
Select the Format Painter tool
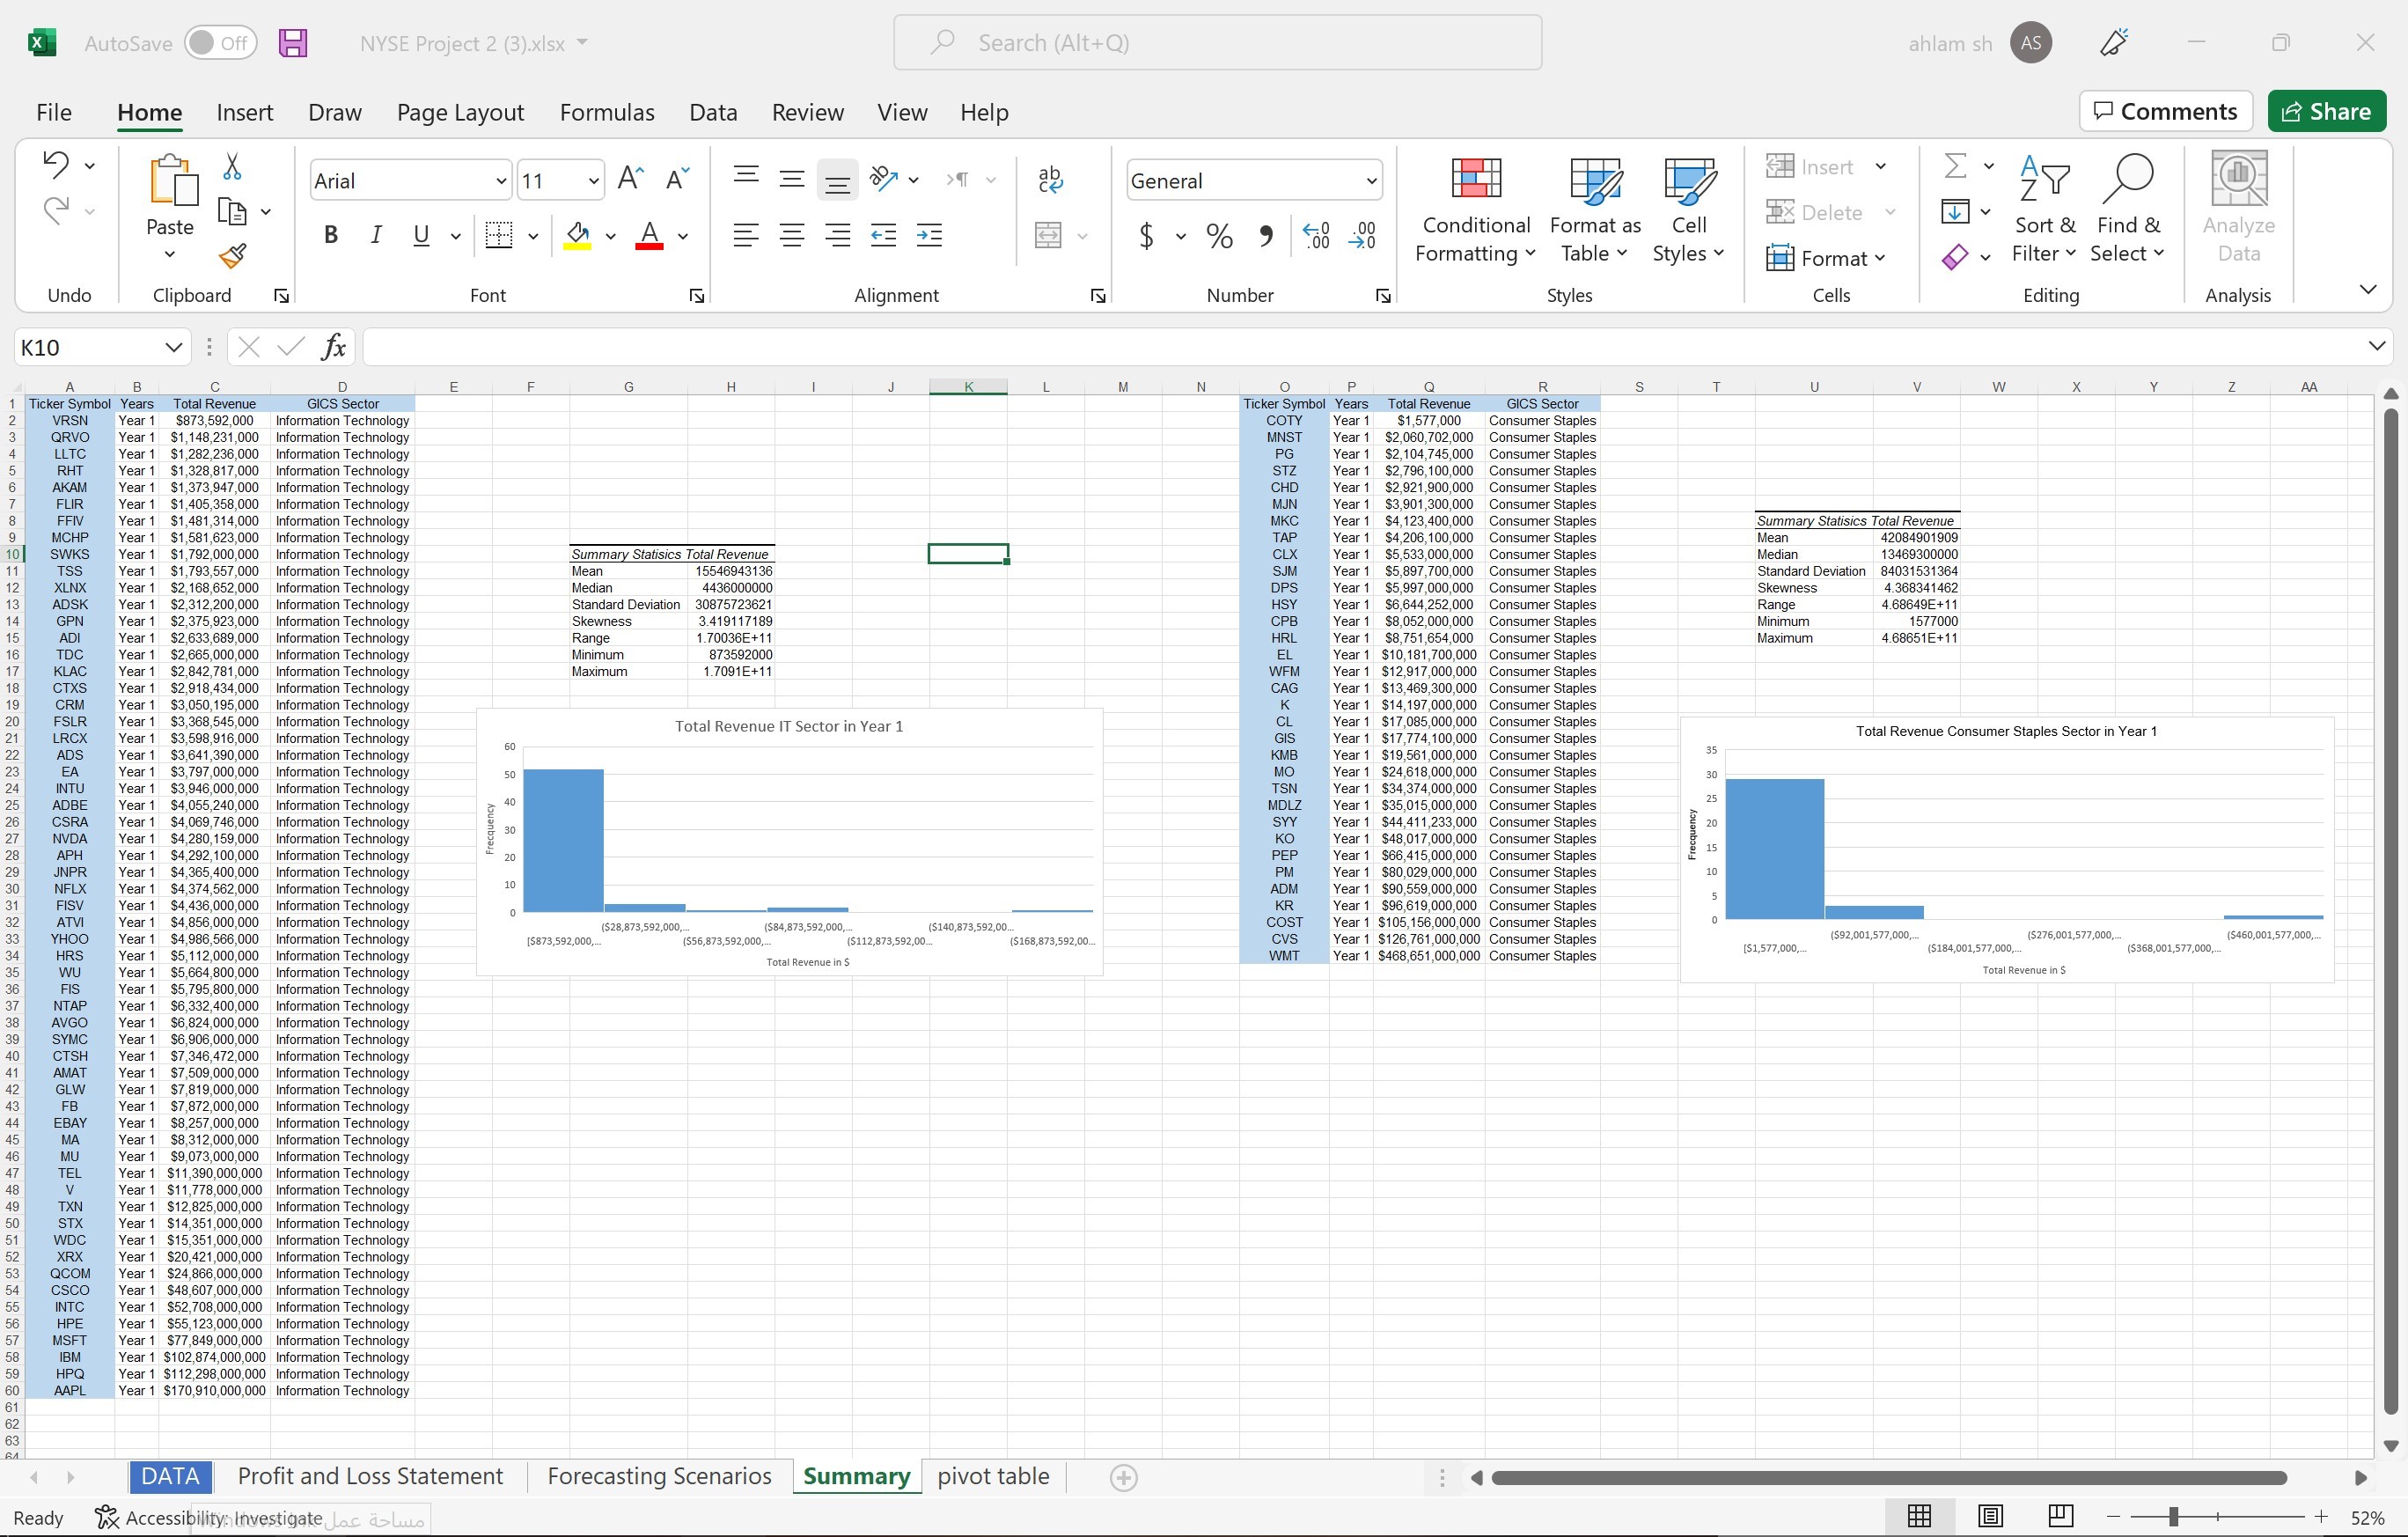pyautogui.click(x=232, y=256)
